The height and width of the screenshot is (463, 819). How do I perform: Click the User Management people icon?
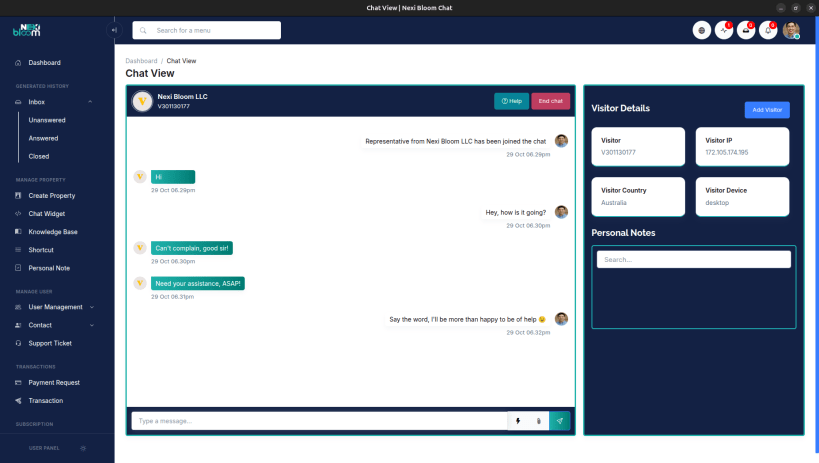pos(18,307)
